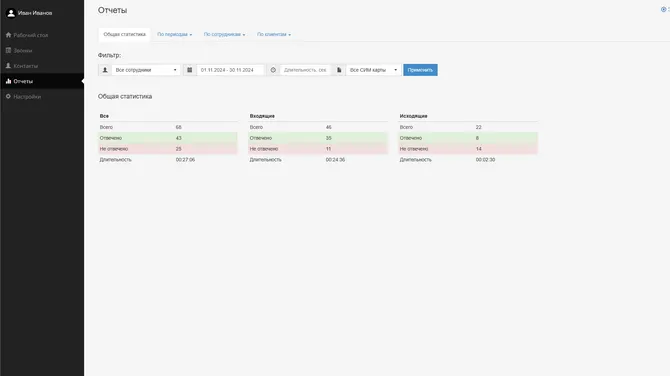
Task: Open the По сотрудникам dropdown tab
Action: pos(224,35)
